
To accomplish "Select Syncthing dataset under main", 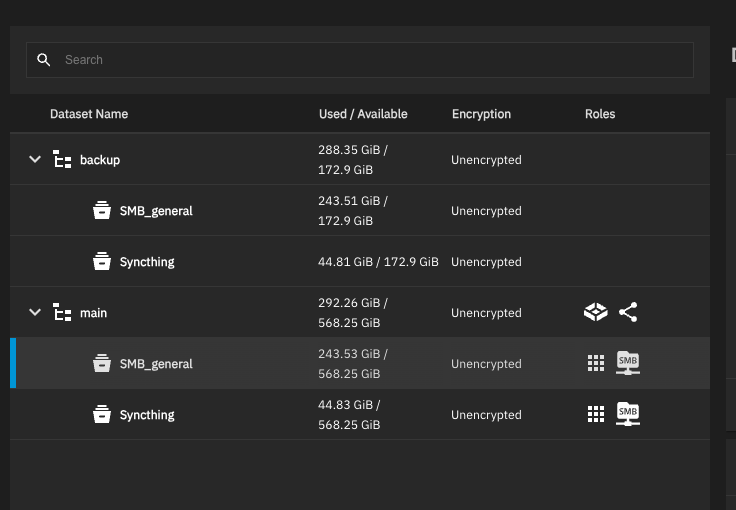I will pos(360,414).
